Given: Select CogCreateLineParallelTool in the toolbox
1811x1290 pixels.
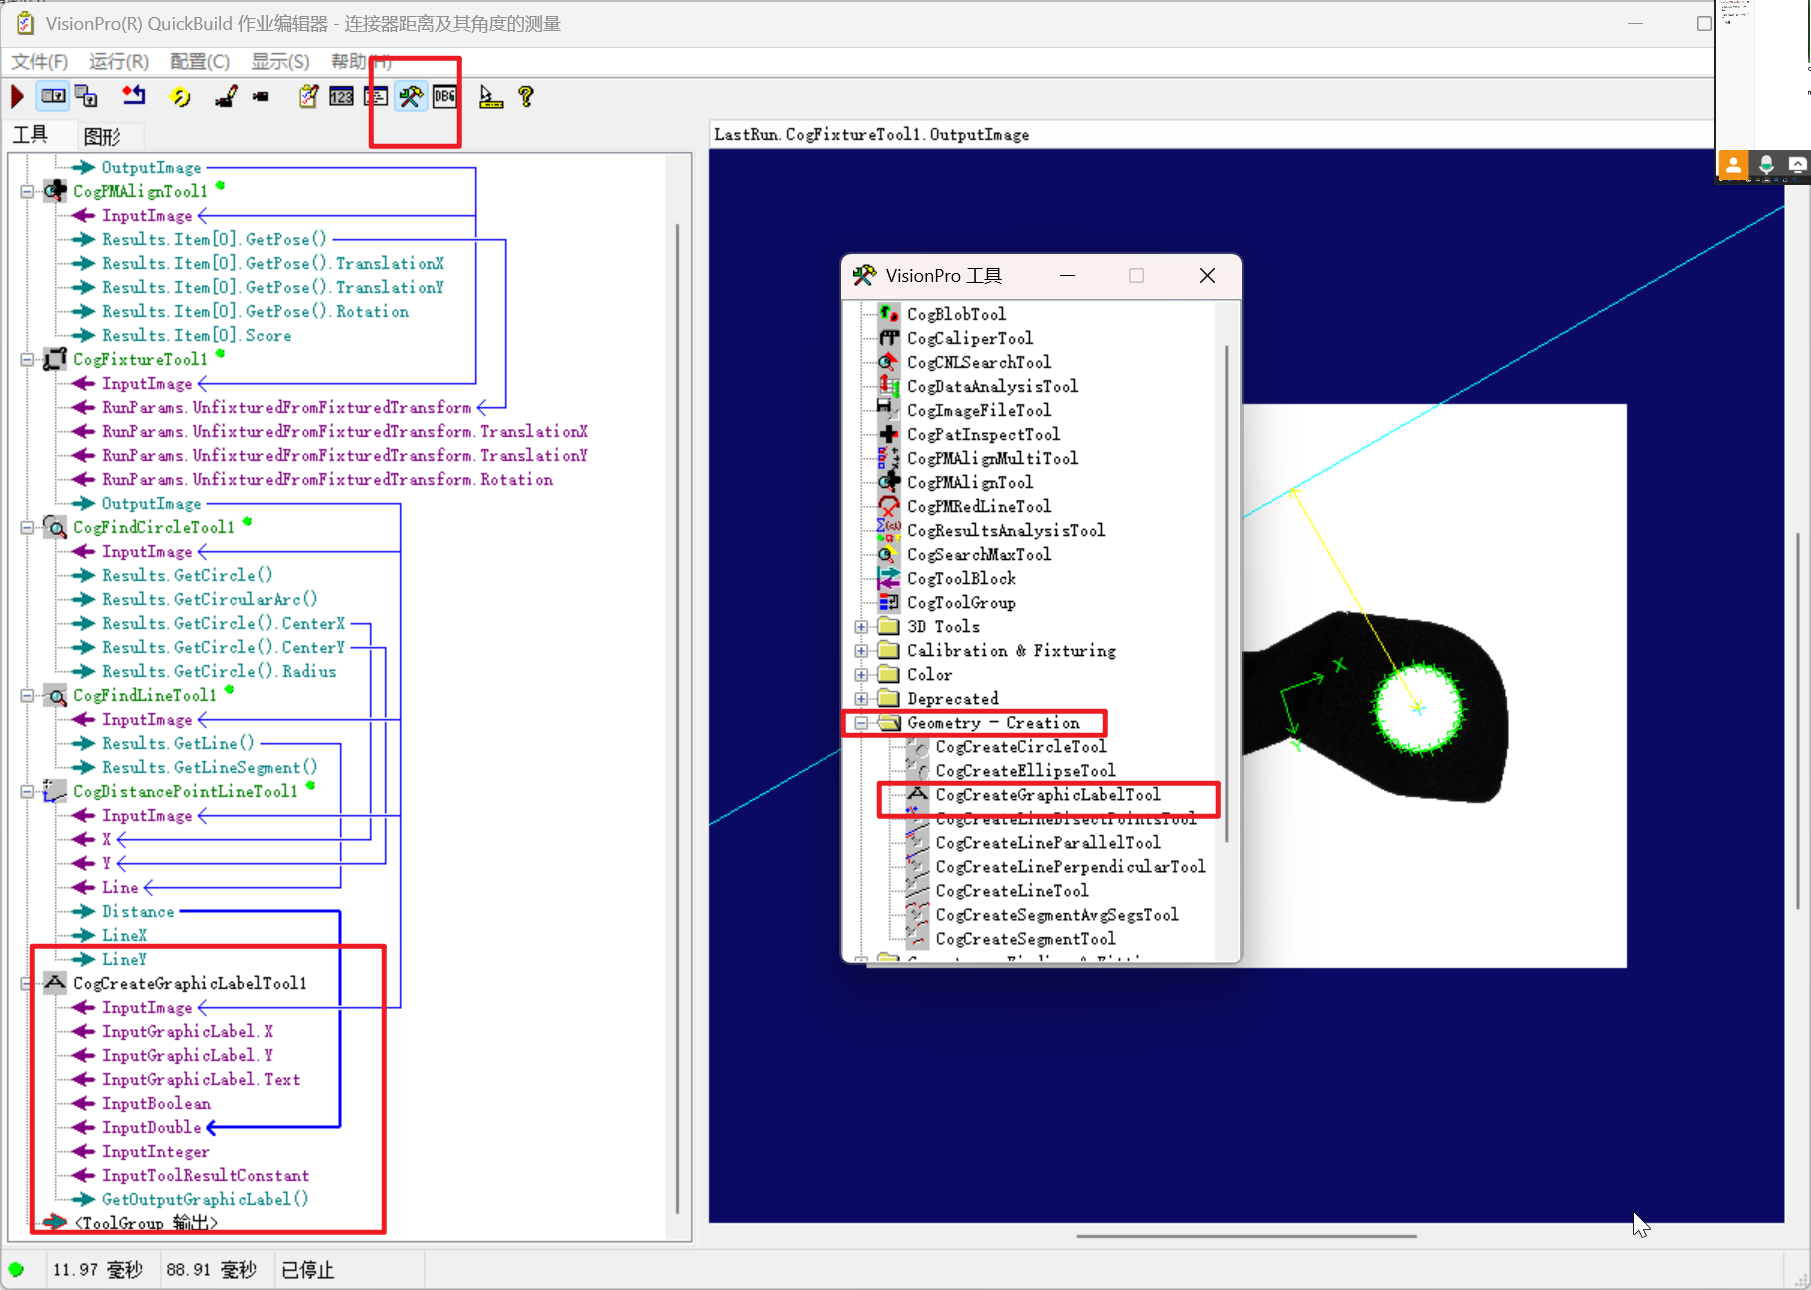Looking at the screenshot, I should click(1047, 842).
